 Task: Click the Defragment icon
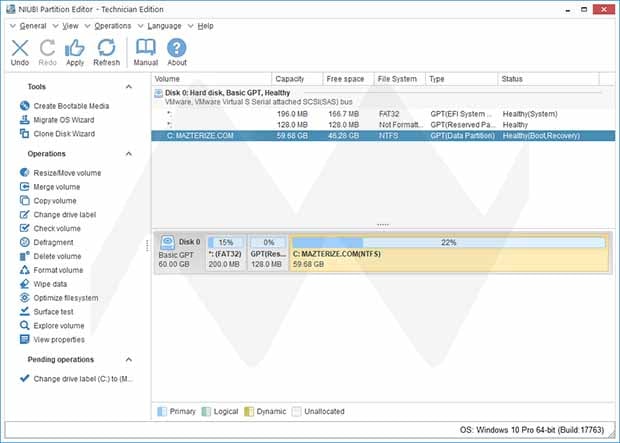(x=25, y=242)
